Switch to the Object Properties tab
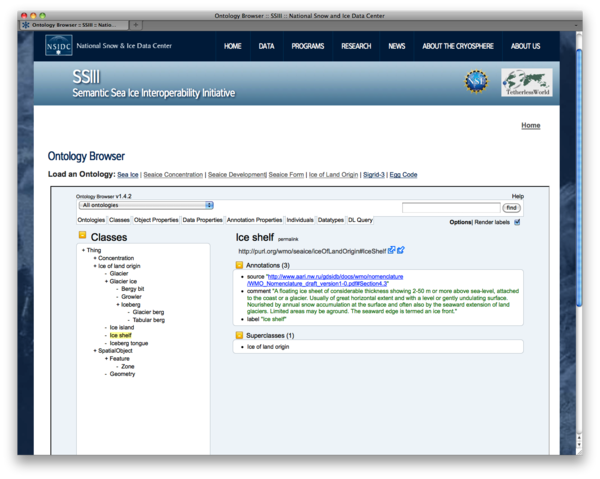 pos(156,220)
